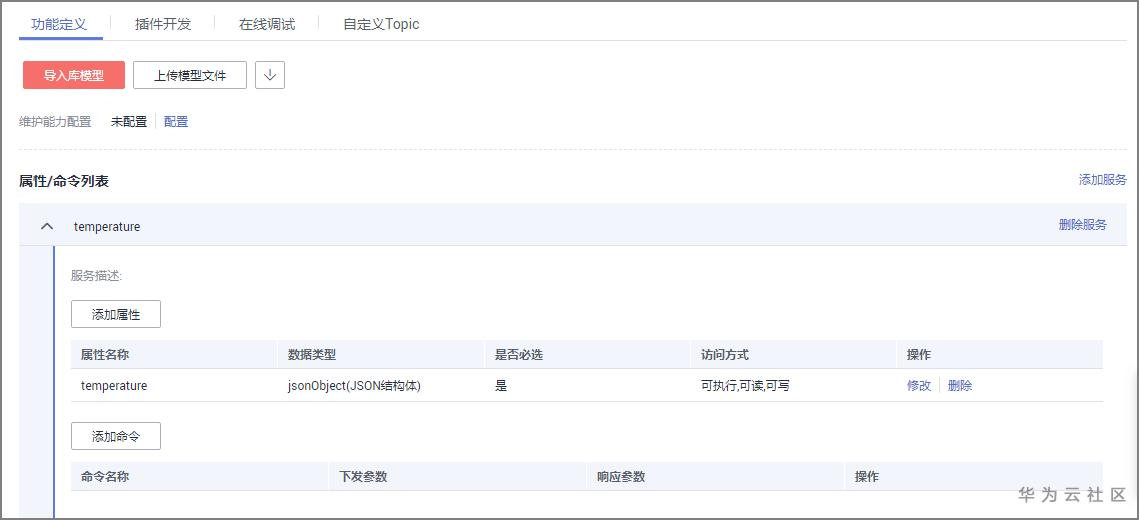Open the 配置 link for maintenance capability
1139x520 pixels.
[x=176, y=122]
